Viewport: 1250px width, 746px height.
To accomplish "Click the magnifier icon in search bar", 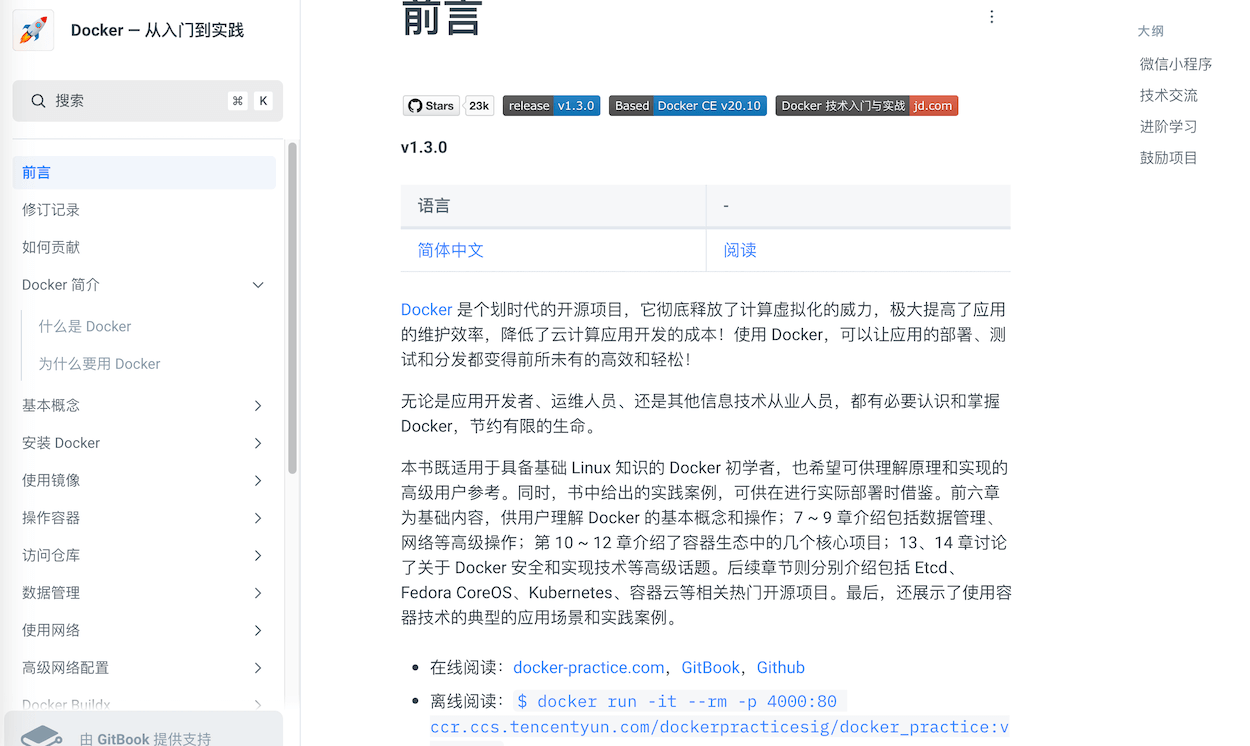I will tap(38, 100).
